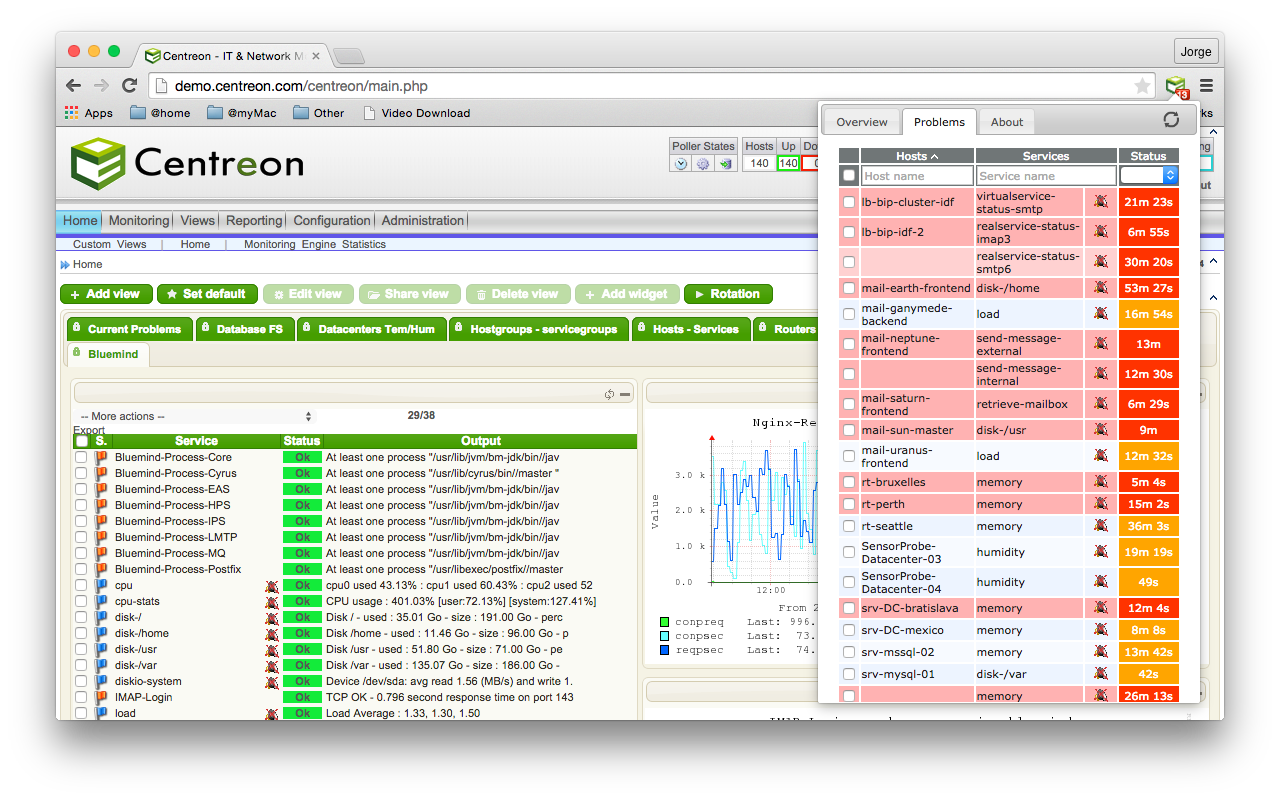
Task: Open the Custom Views submenu link
Action: tap(110, 244)
